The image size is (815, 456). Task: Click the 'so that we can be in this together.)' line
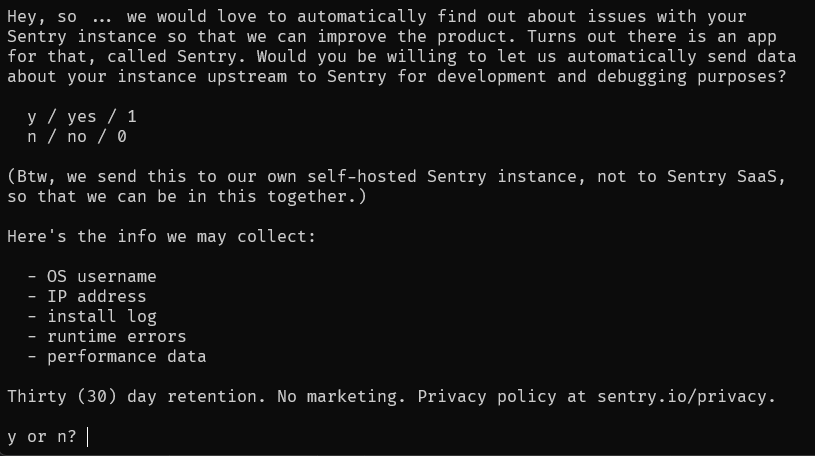coord(187,197)
